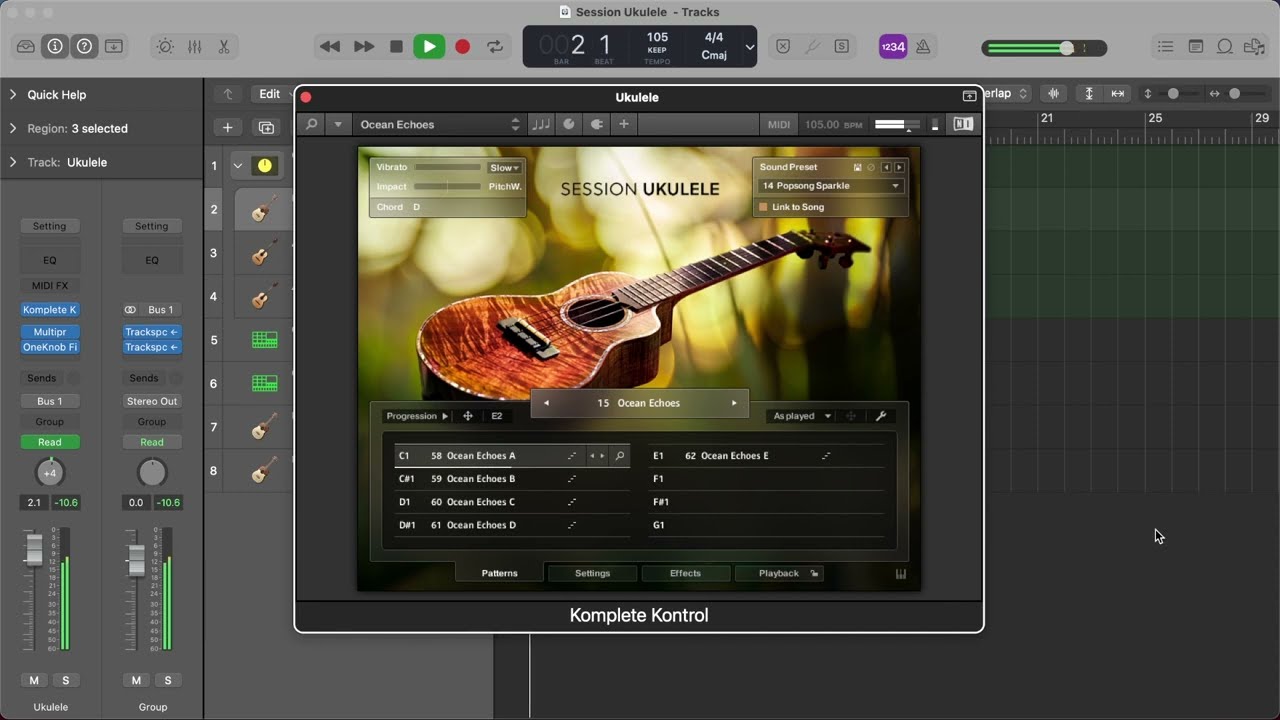Enable the Link to Song checkbox

tap(763, 207)
